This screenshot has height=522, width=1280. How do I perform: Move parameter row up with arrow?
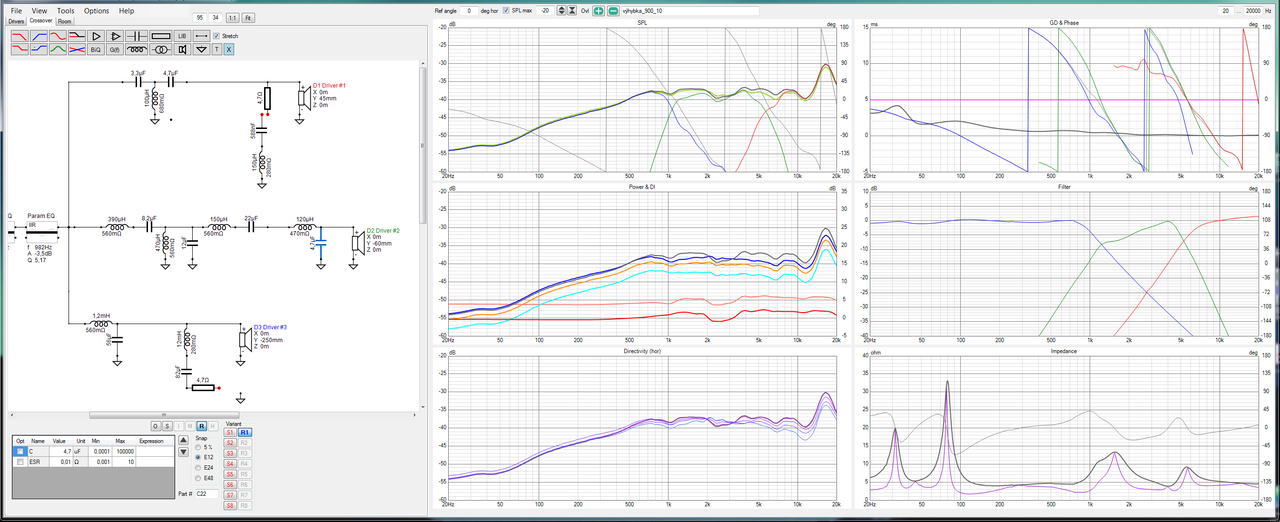183,440
